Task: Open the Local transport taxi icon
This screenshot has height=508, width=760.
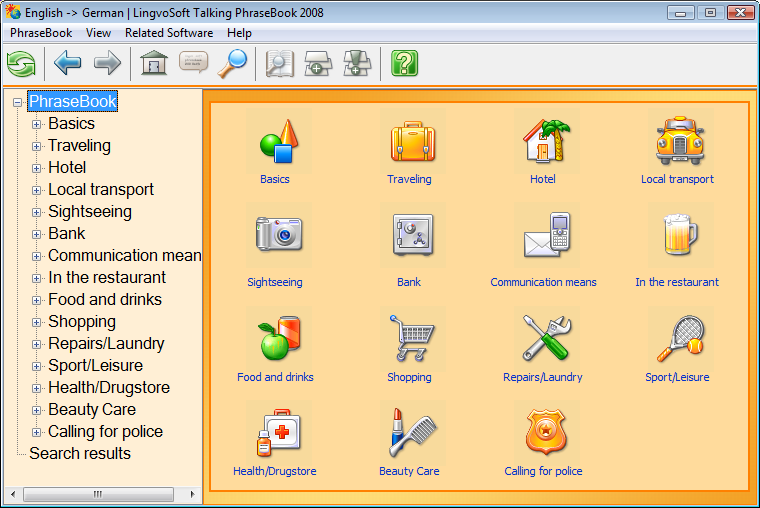Action: pos(681,141)
